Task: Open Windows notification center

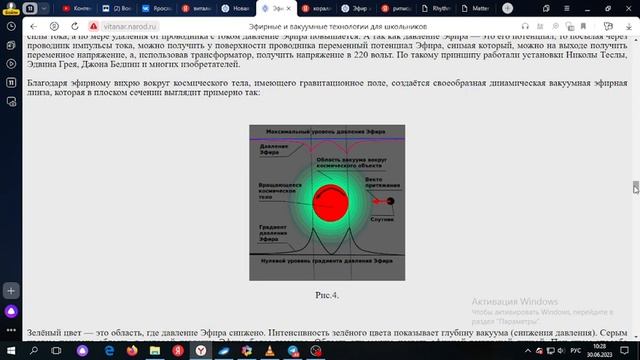Action: (624, 351)
